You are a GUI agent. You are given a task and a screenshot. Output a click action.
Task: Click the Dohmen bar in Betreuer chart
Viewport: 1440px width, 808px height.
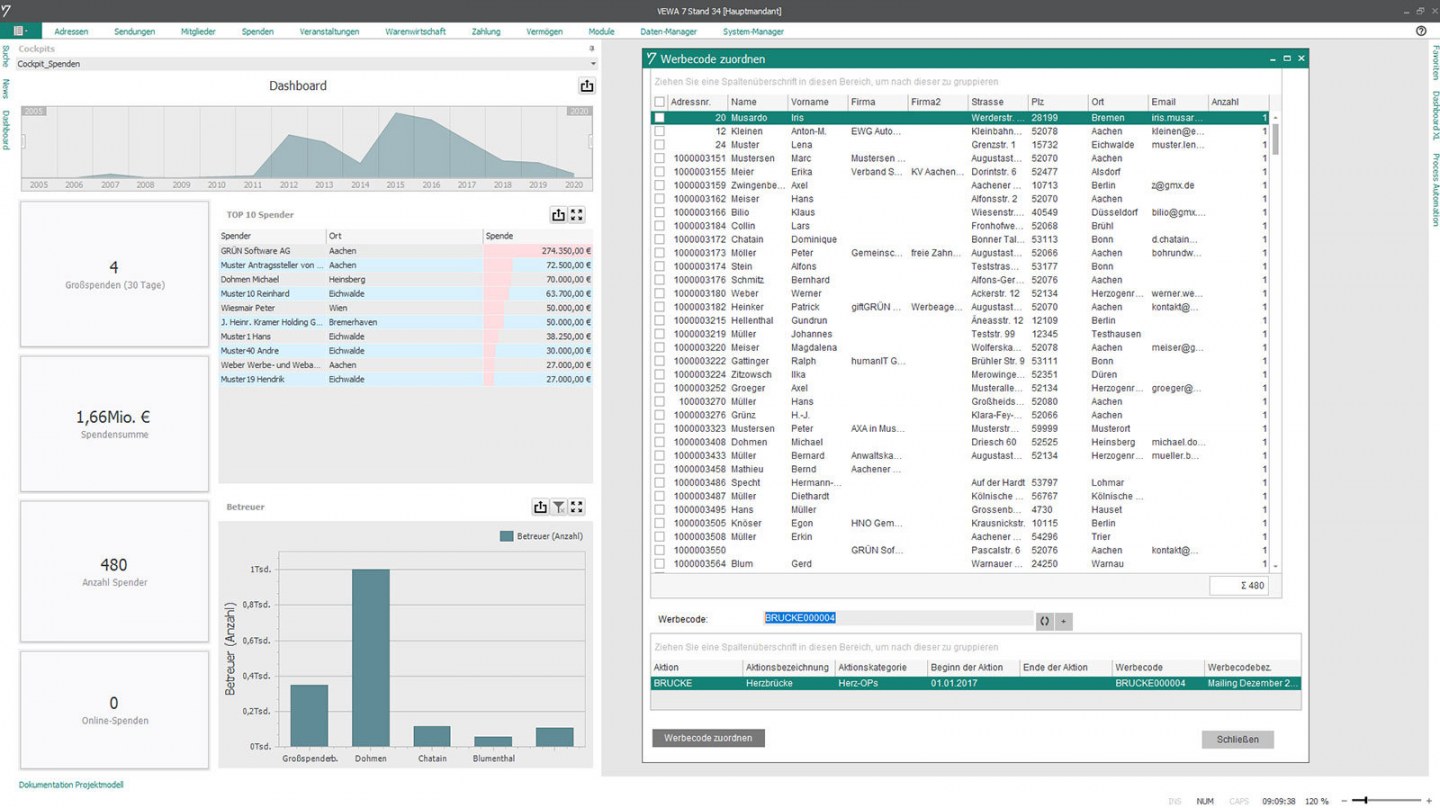[x=371, y=658]
